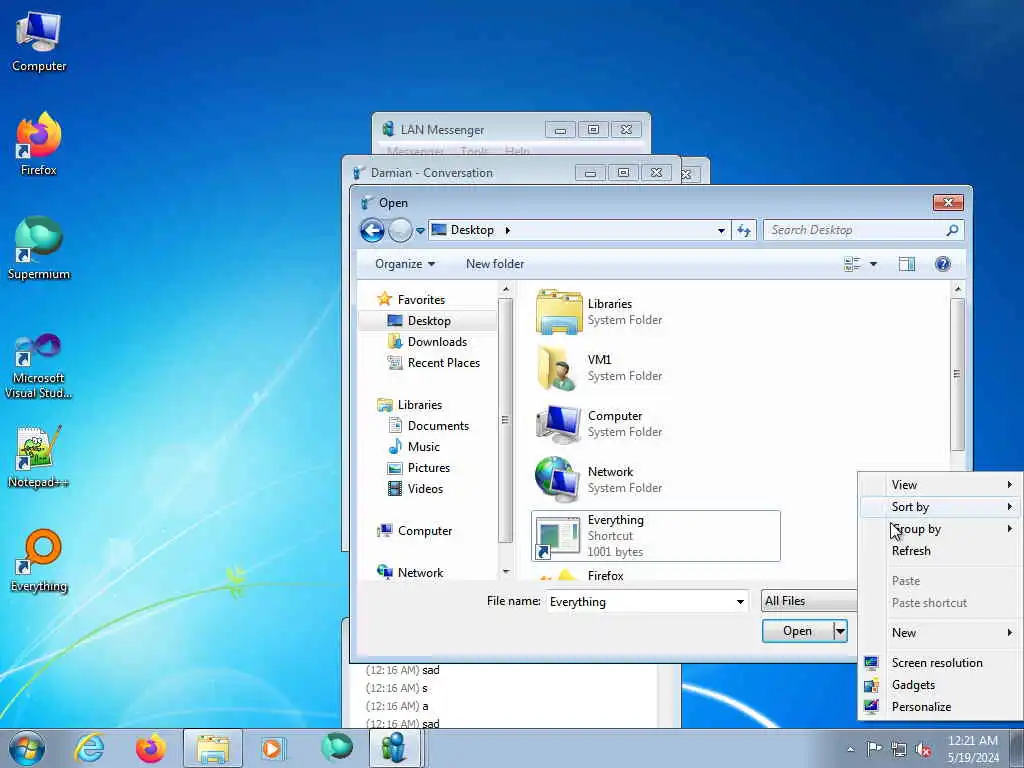Change view with the view mode icon

pyautogui.click(x=852, y=264)
